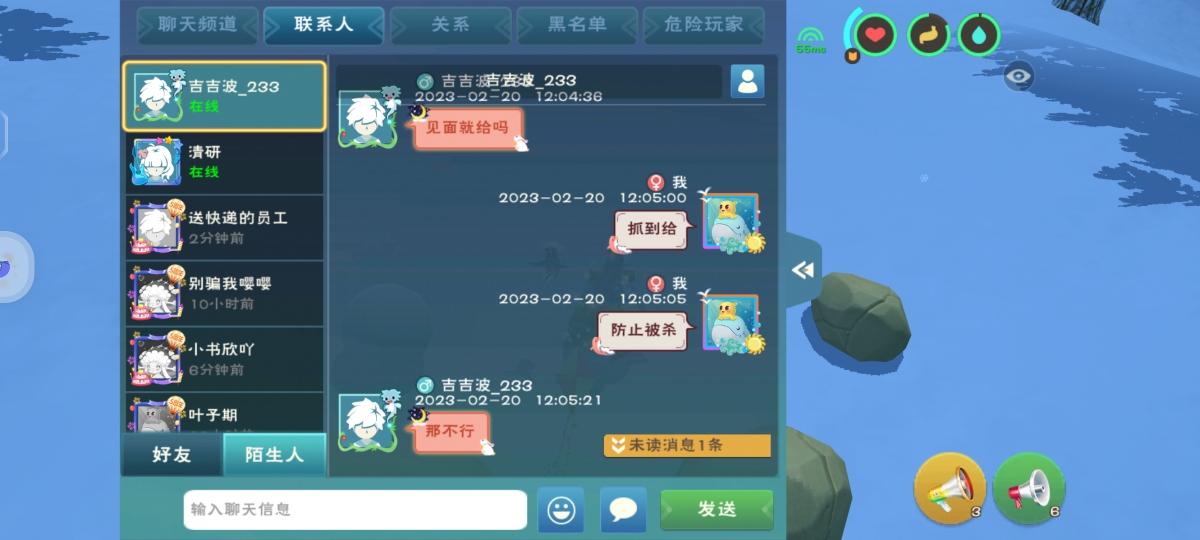Open chat with 送快递的员工
Screen dimensions: 1200x540
pos(225,227)
